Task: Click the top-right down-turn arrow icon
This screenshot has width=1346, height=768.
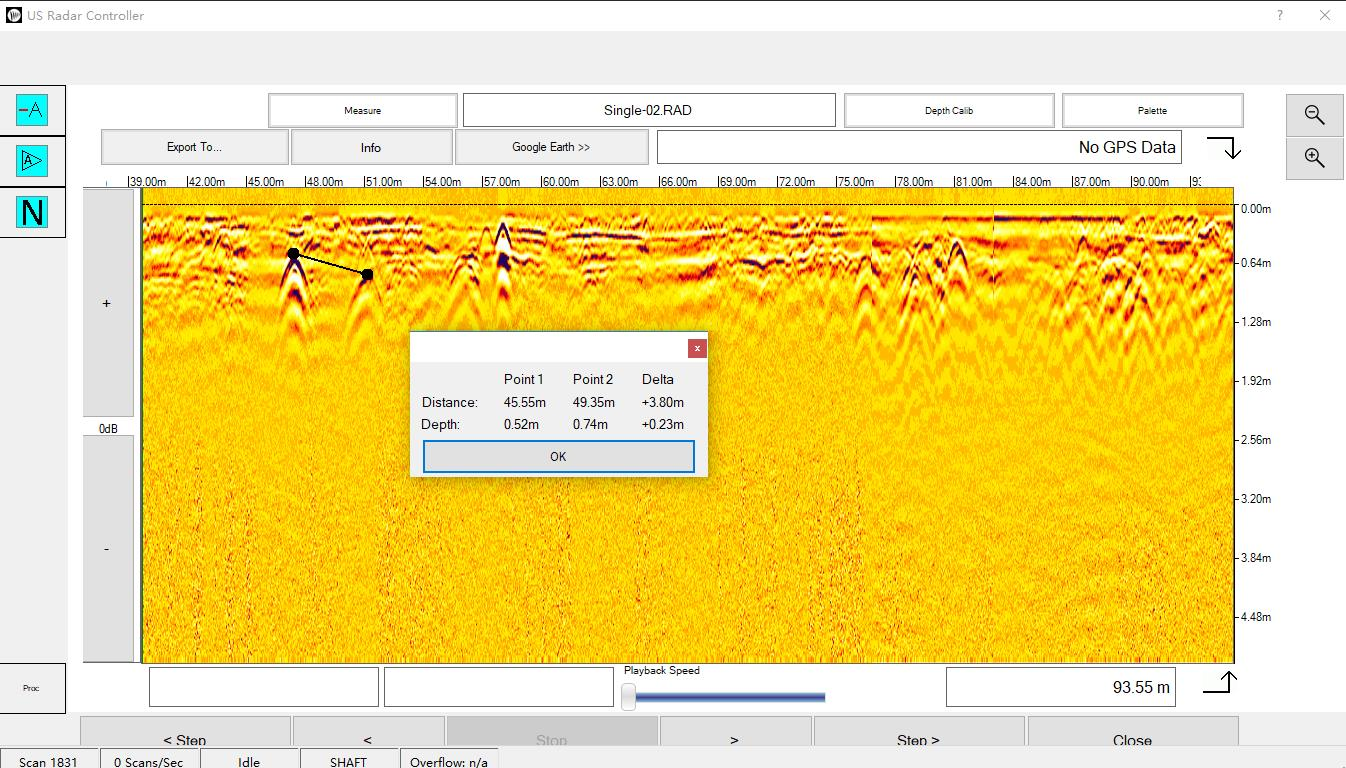Action: coord(1224,148)
